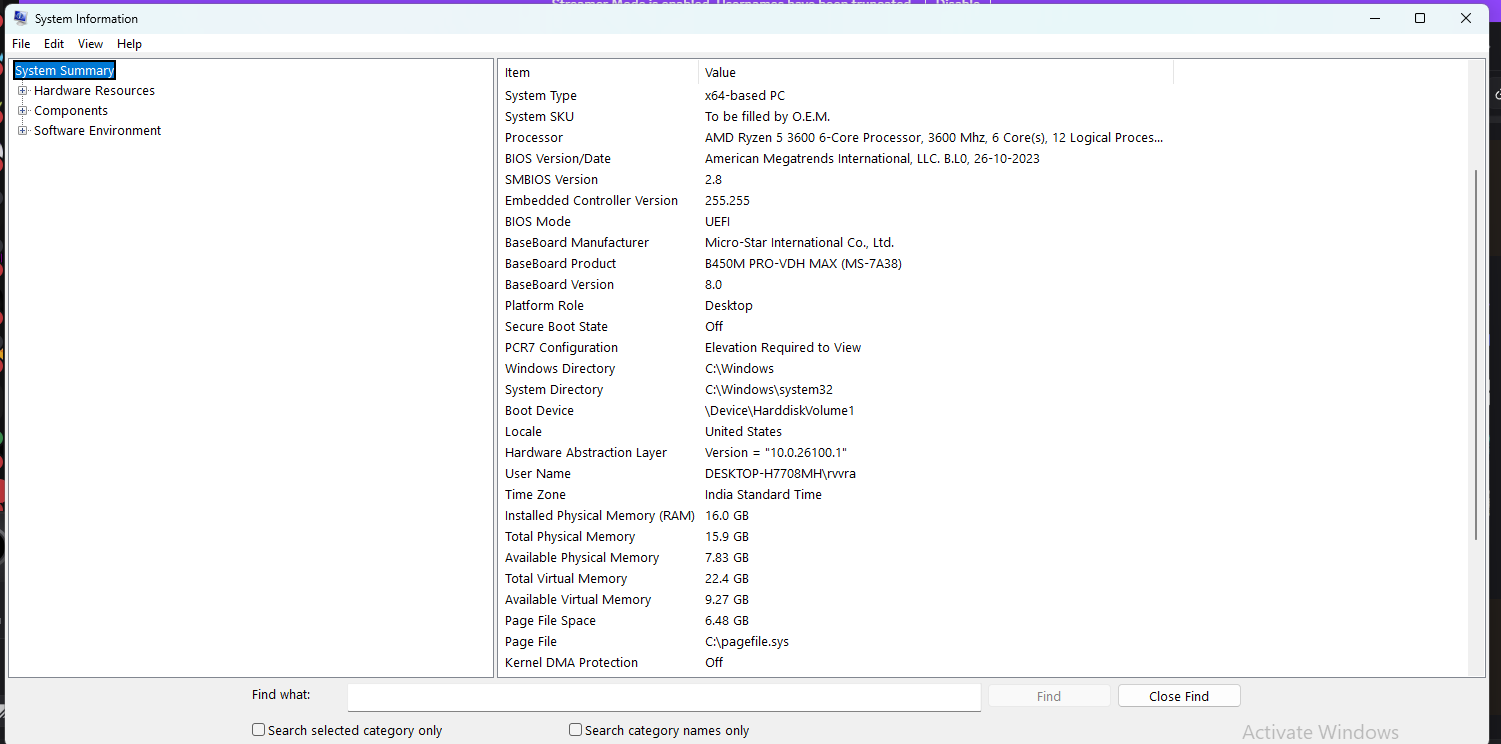Viewport: 1501px width, 744px height.
Task: Select the SMBIOS Version row
Action: coord(835,180)
